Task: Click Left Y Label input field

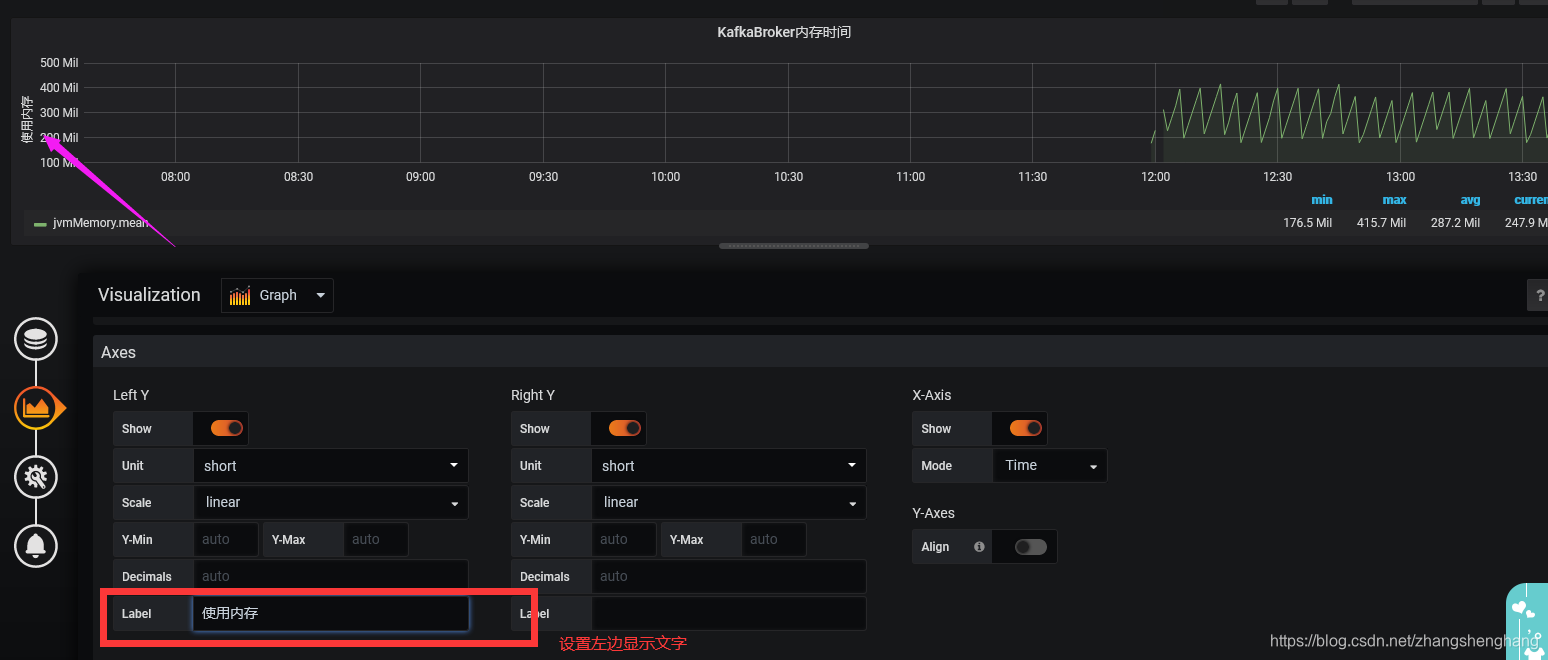Action: coord(330,613)
